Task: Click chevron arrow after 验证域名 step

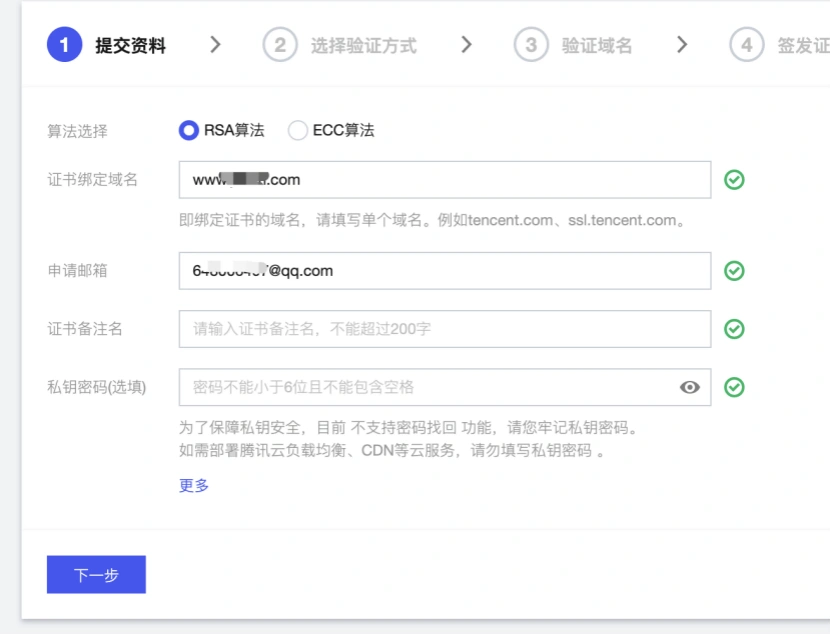Action: tap(682, 45)
